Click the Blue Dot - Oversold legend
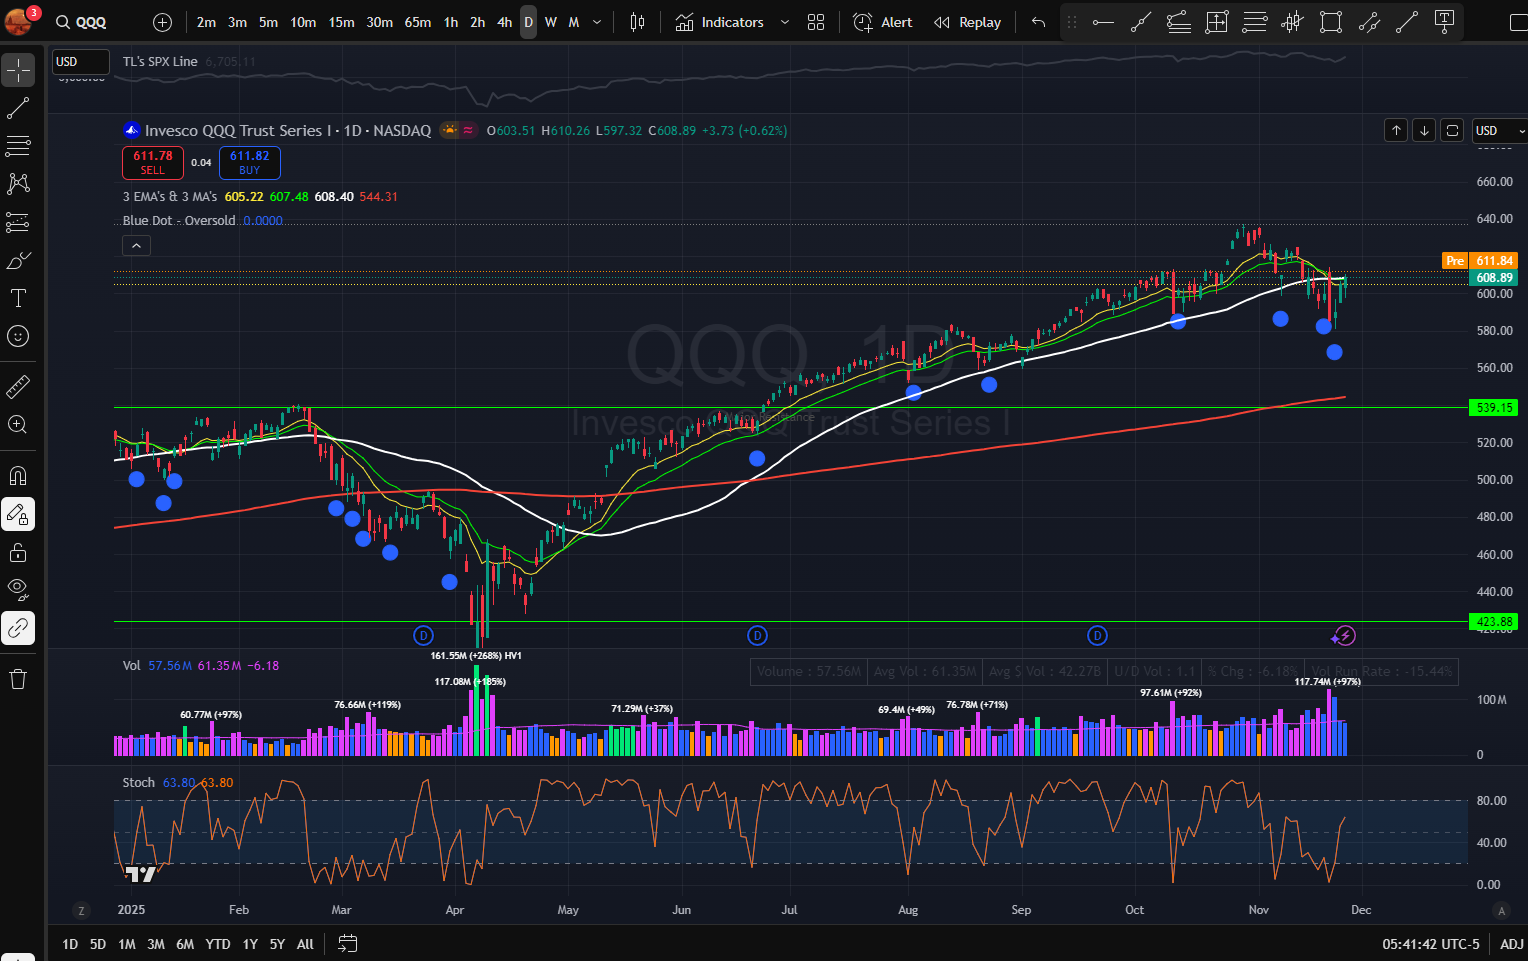Viewport: 1528px width, 961px height. [179, 221]
